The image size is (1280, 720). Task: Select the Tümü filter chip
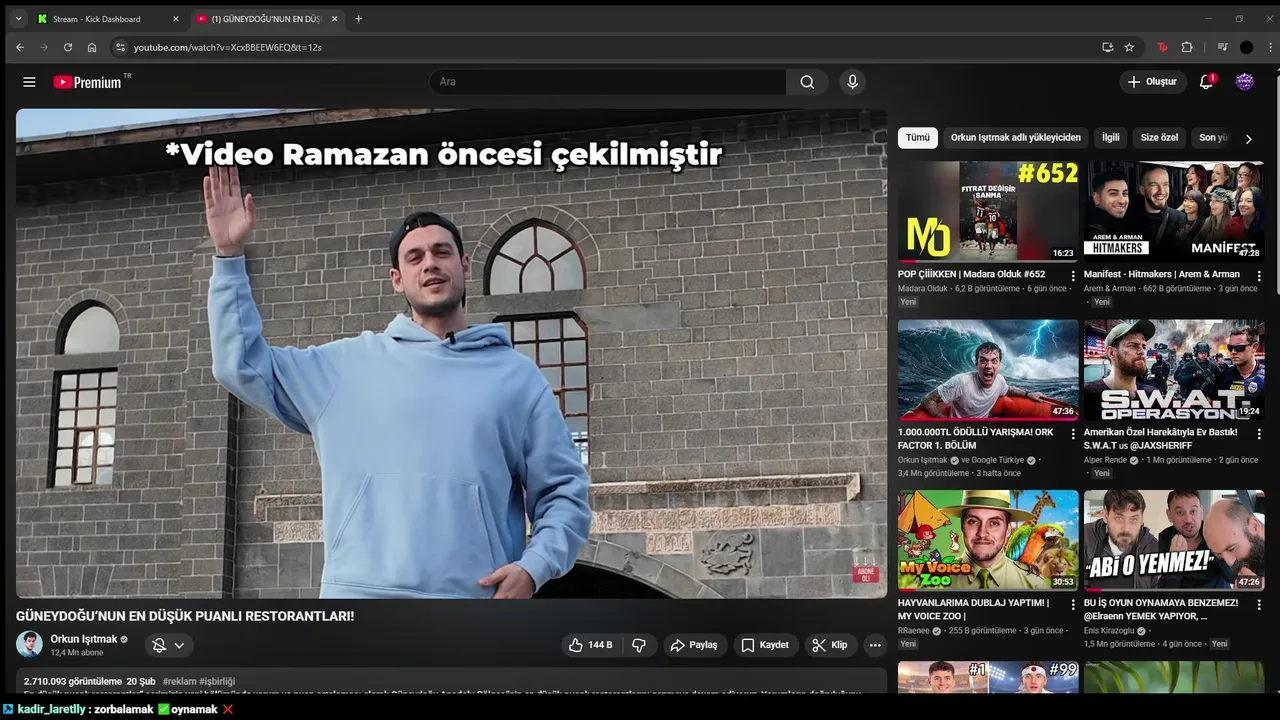coord(917,137)
